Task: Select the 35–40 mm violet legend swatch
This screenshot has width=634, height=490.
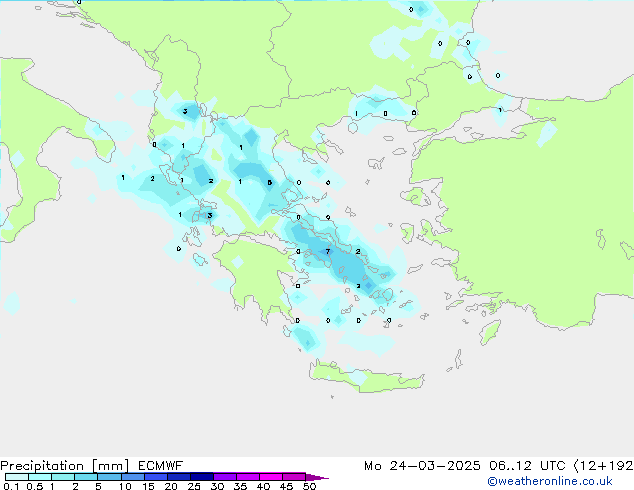Action: pos(248,477)
